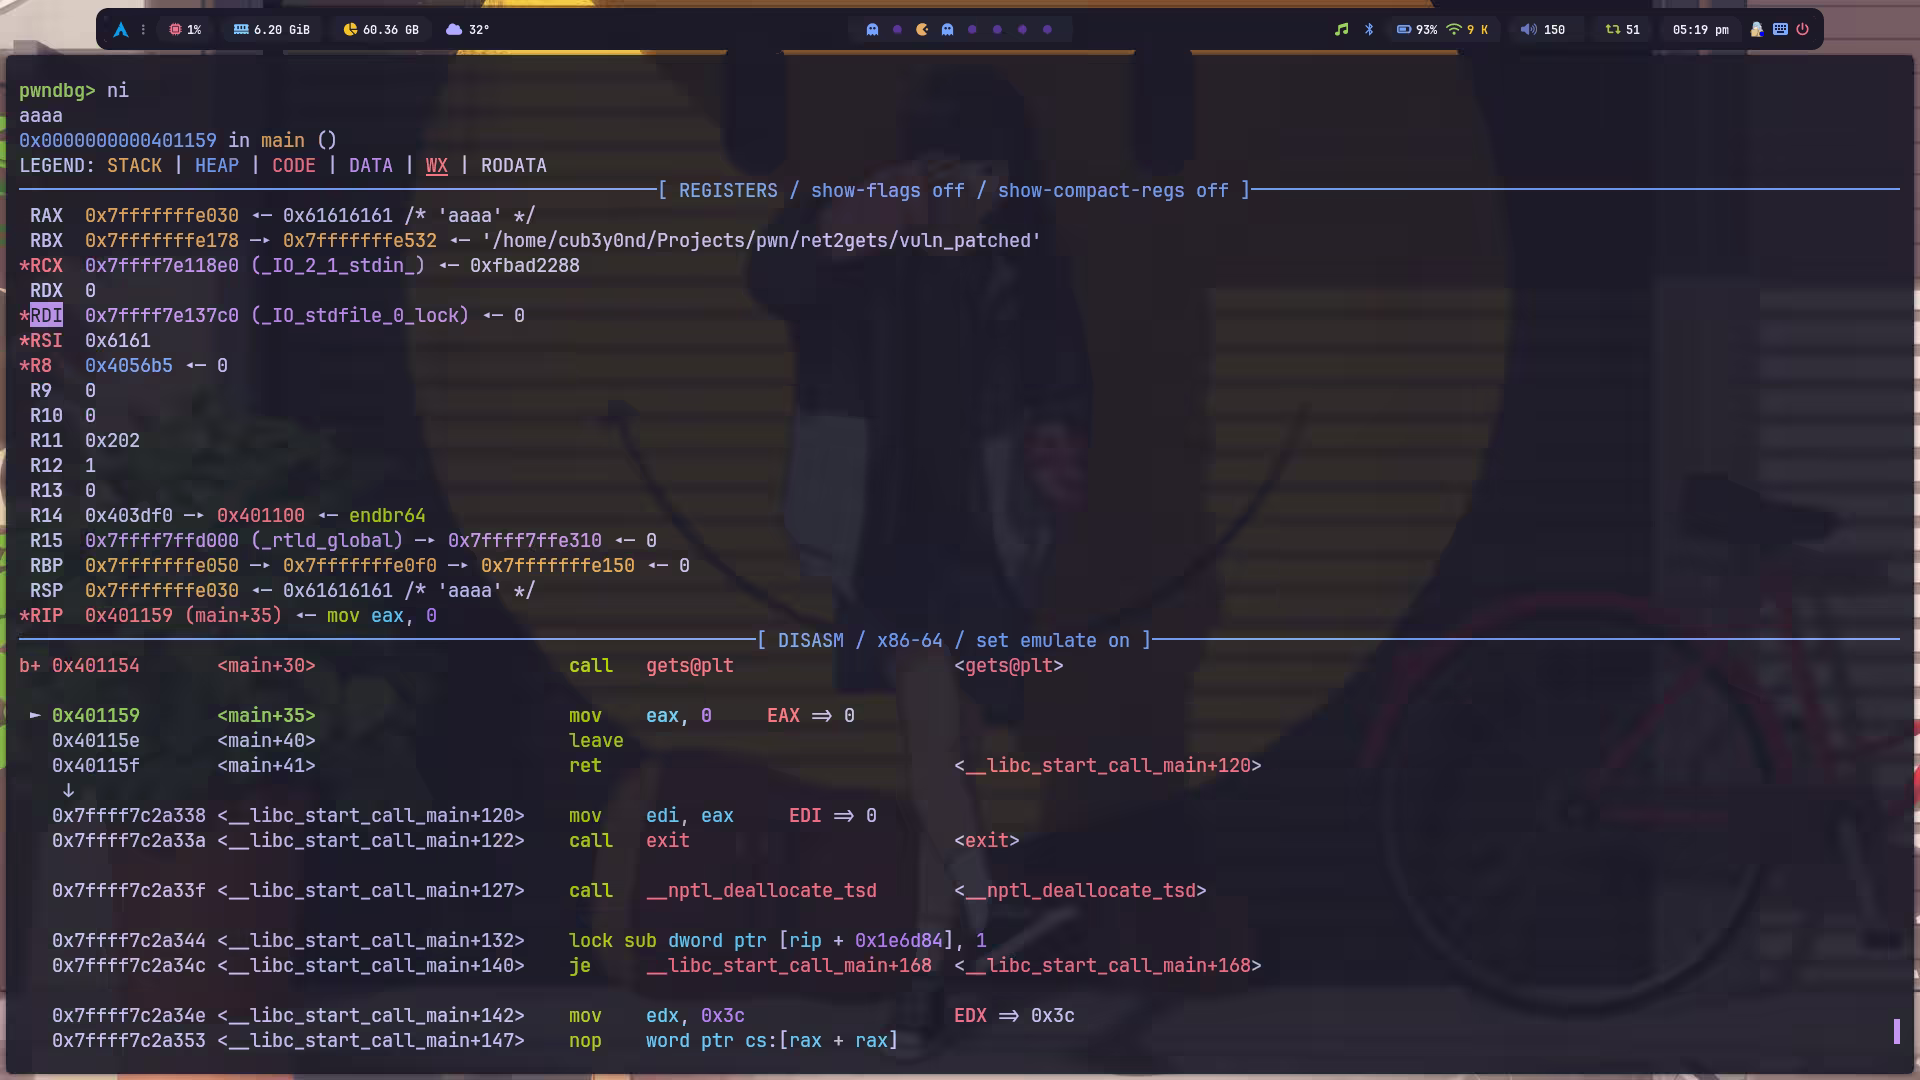Open the weather cloud 32° widget
This screenshot has height=1080, width=1920.
click(467, 30)
